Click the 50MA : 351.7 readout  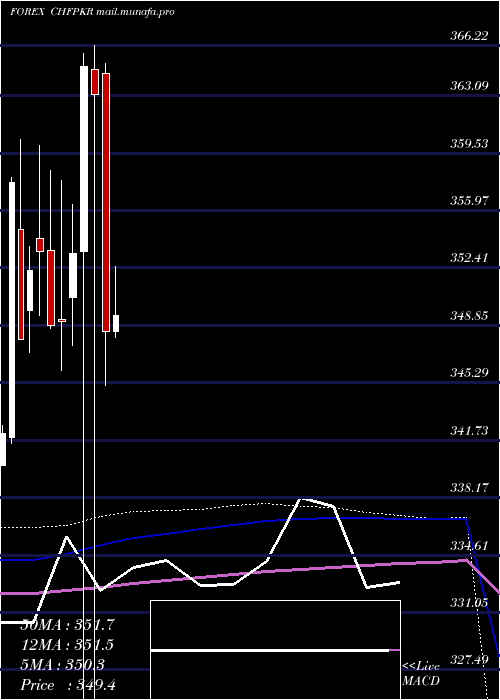68,625
